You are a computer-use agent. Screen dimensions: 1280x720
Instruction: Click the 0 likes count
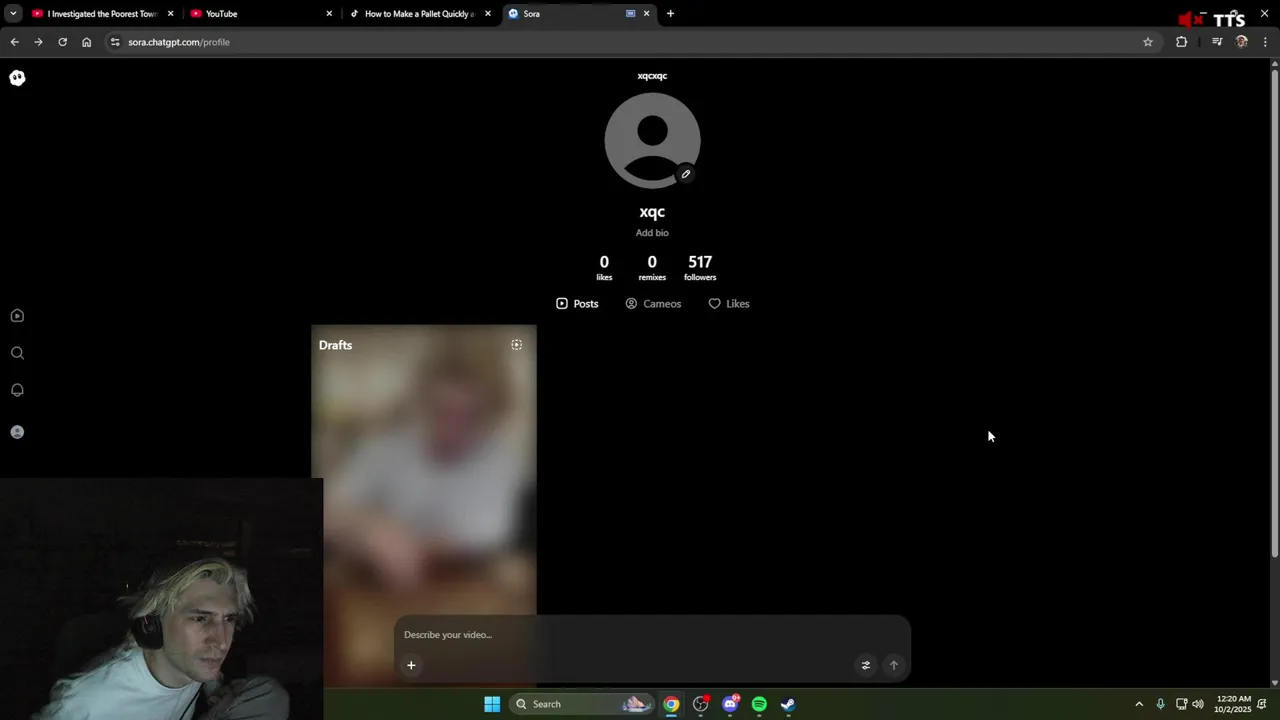pyautogui.click(x=604, y=267)
